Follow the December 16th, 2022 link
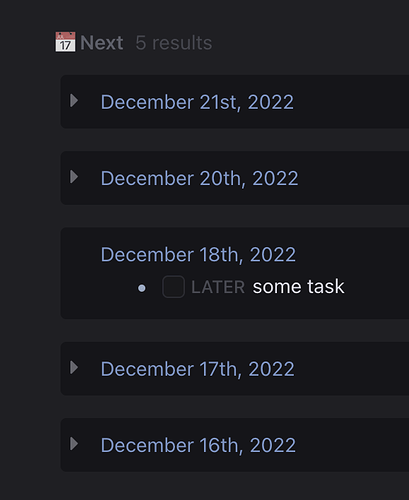409x500 pixels. pos(198,445)
